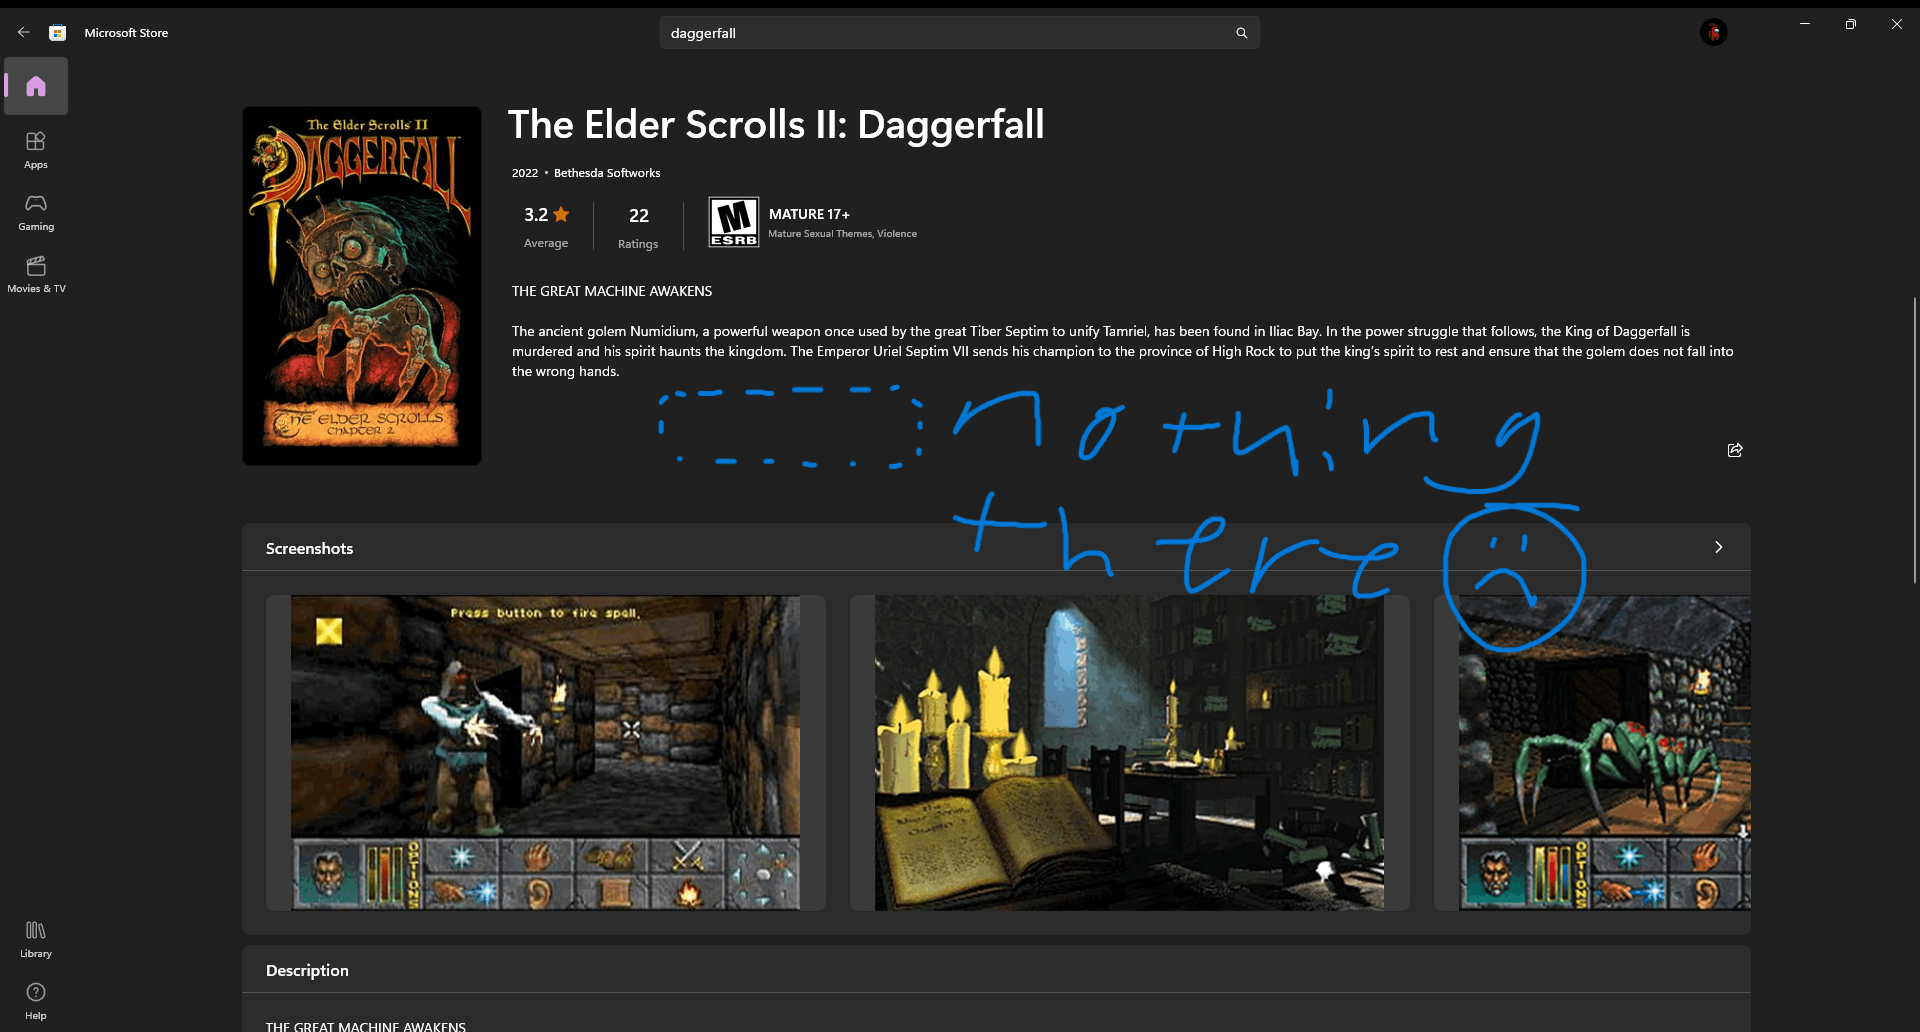Open the screenshot of mage casting spell
The image size is (1920, 1032).
546,753
